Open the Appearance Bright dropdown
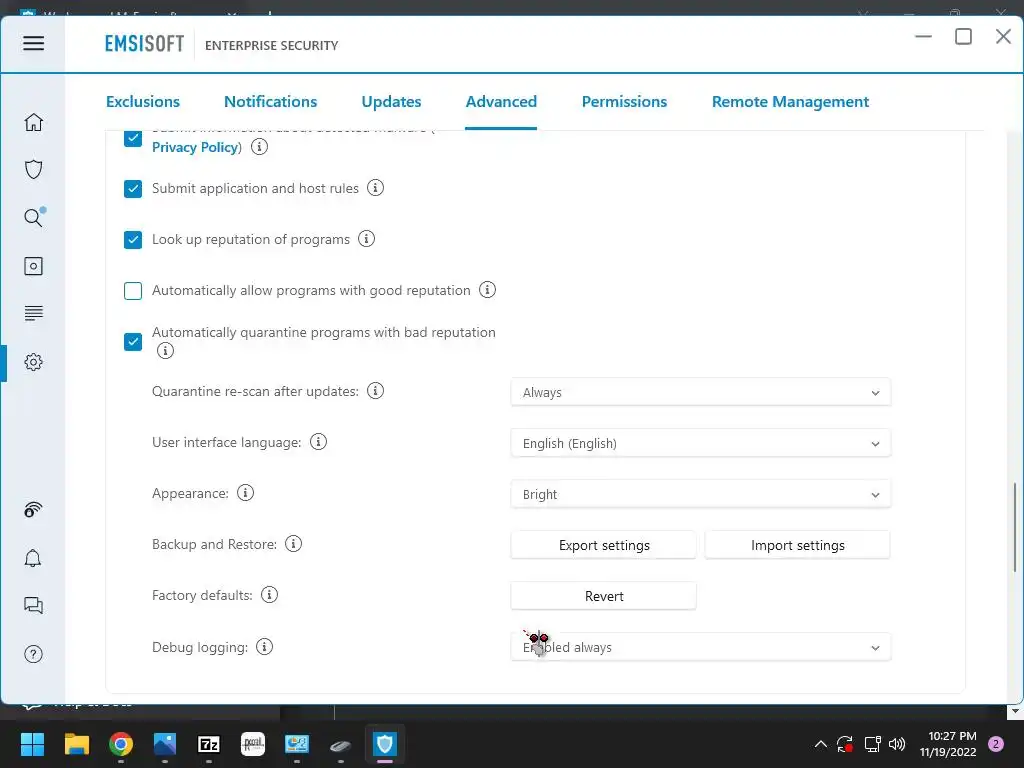 coord(701,494)
